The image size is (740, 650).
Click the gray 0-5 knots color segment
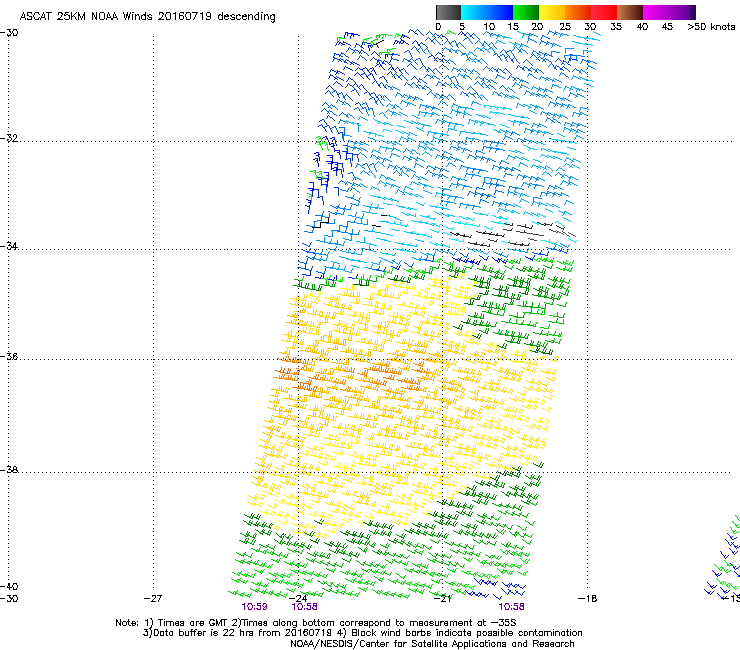click(x=448, y=12)
